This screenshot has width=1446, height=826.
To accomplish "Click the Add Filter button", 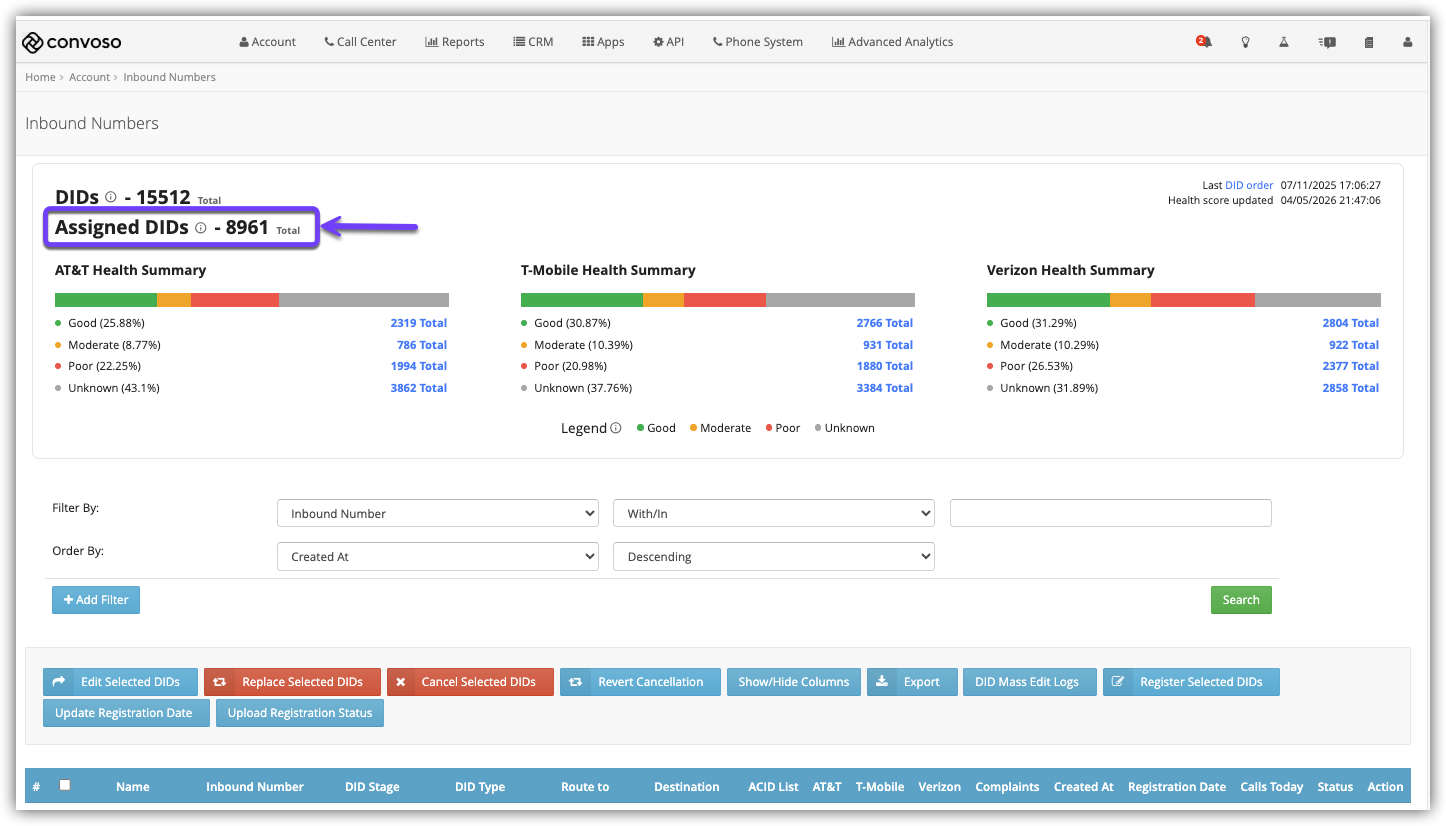I will tap(96, 600).
